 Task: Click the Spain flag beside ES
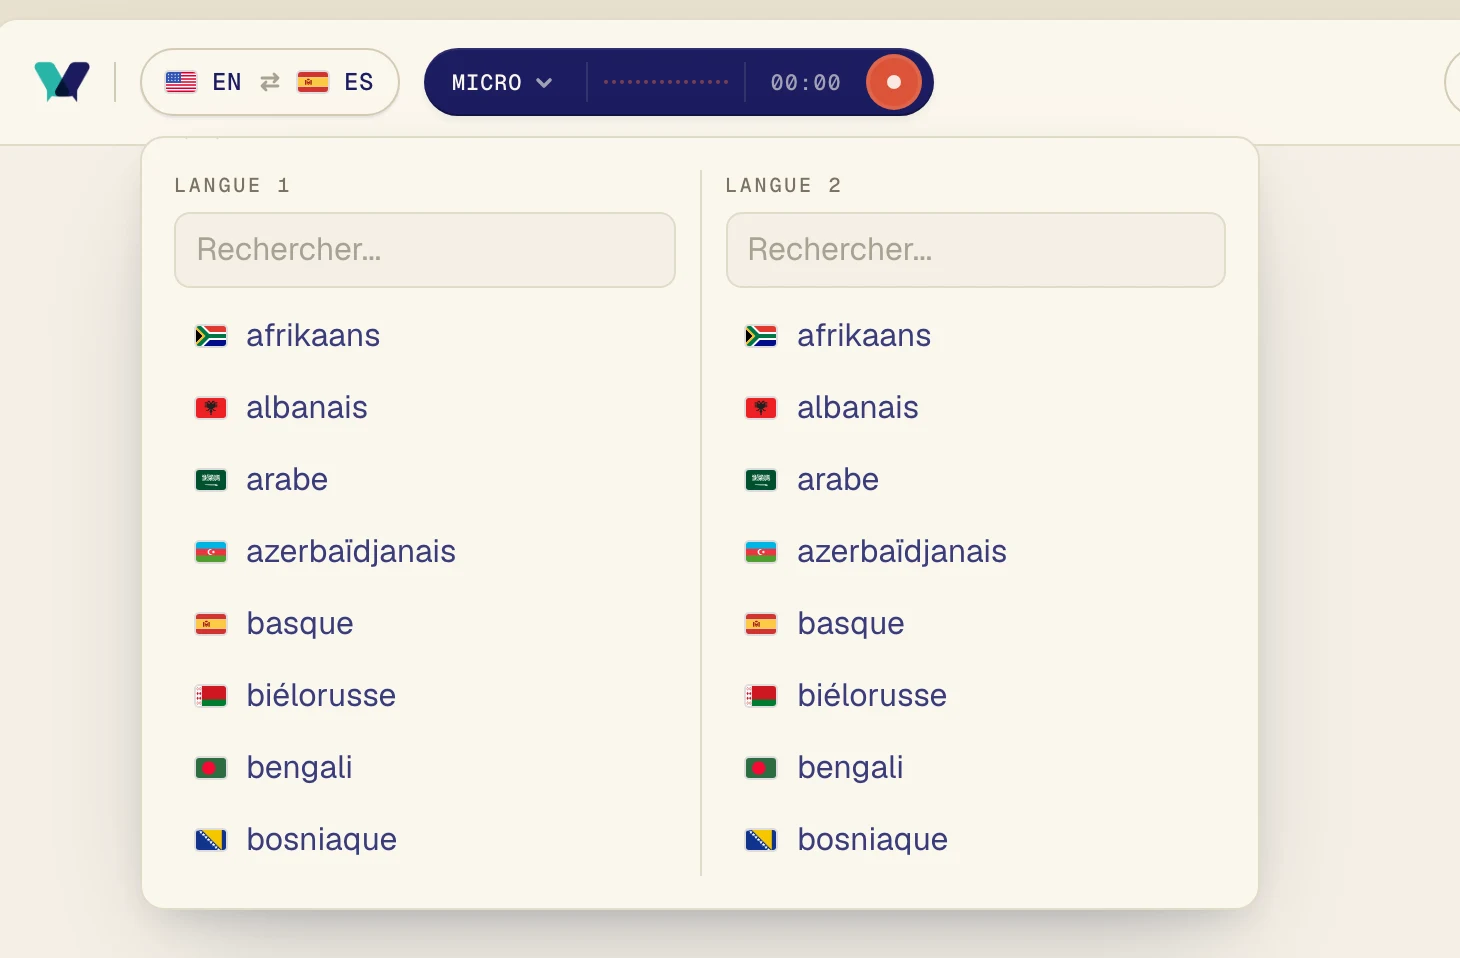tap(313, 82)
